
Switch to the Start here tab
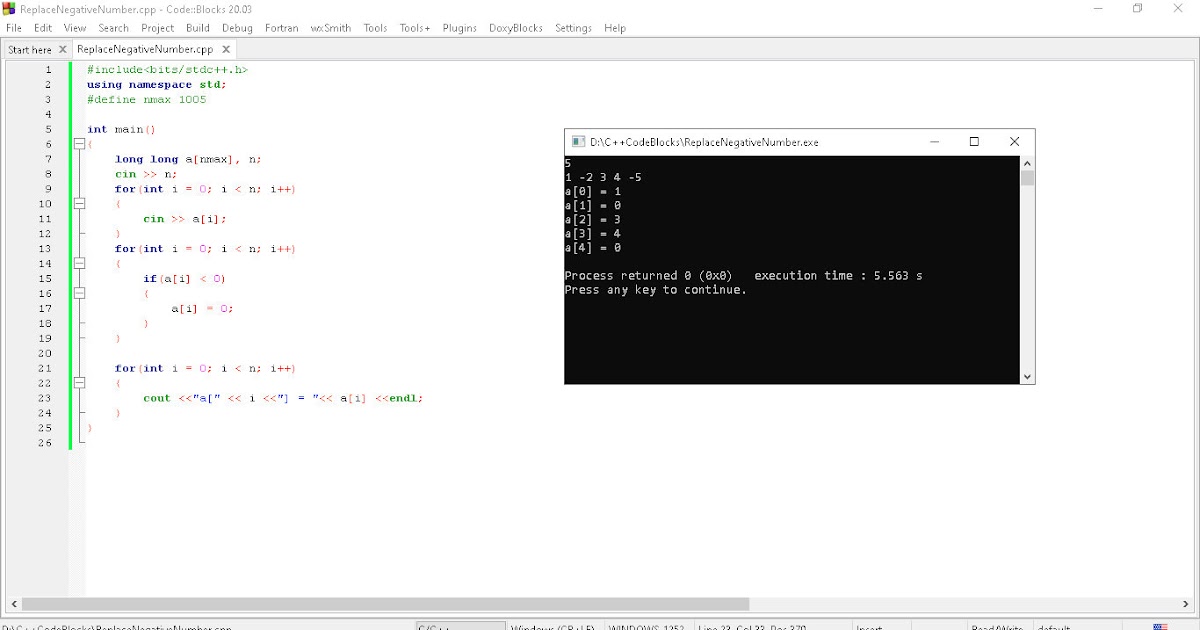click(30, 47)
